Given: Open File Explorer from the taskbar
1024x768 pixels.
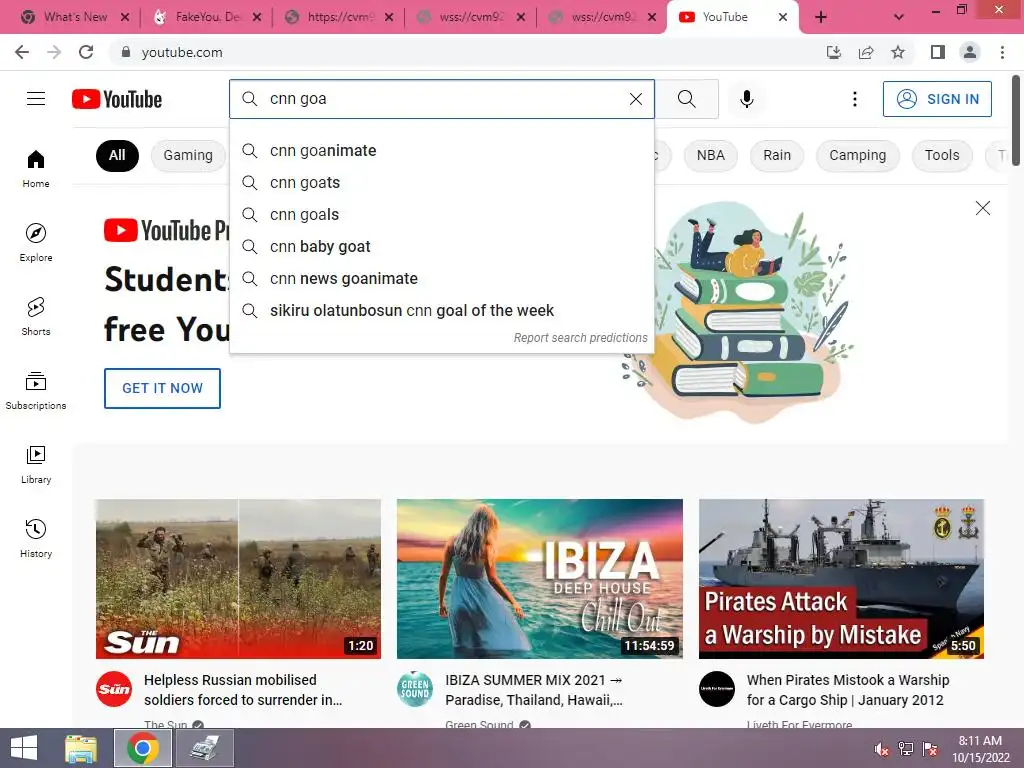Looking at the screenshot, I should point(81,748).
